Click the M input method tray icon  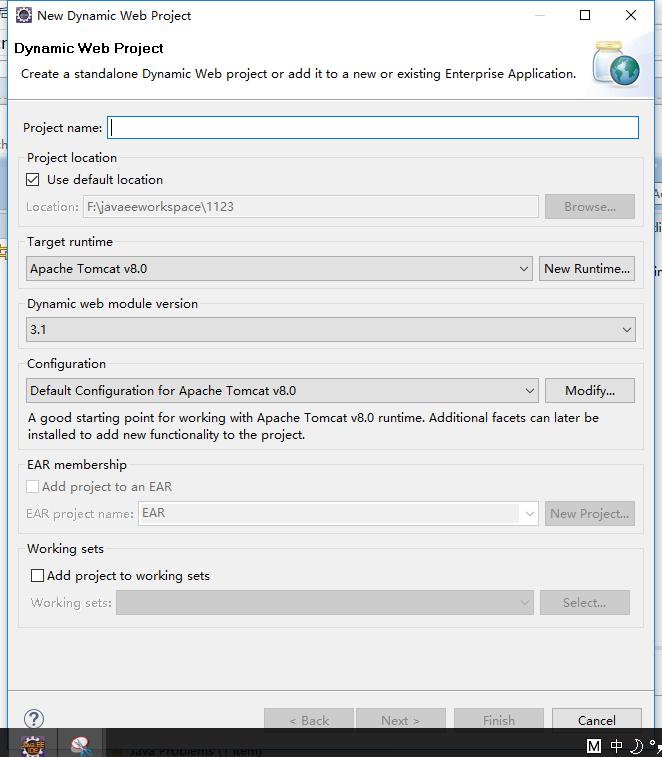(593, 746)
